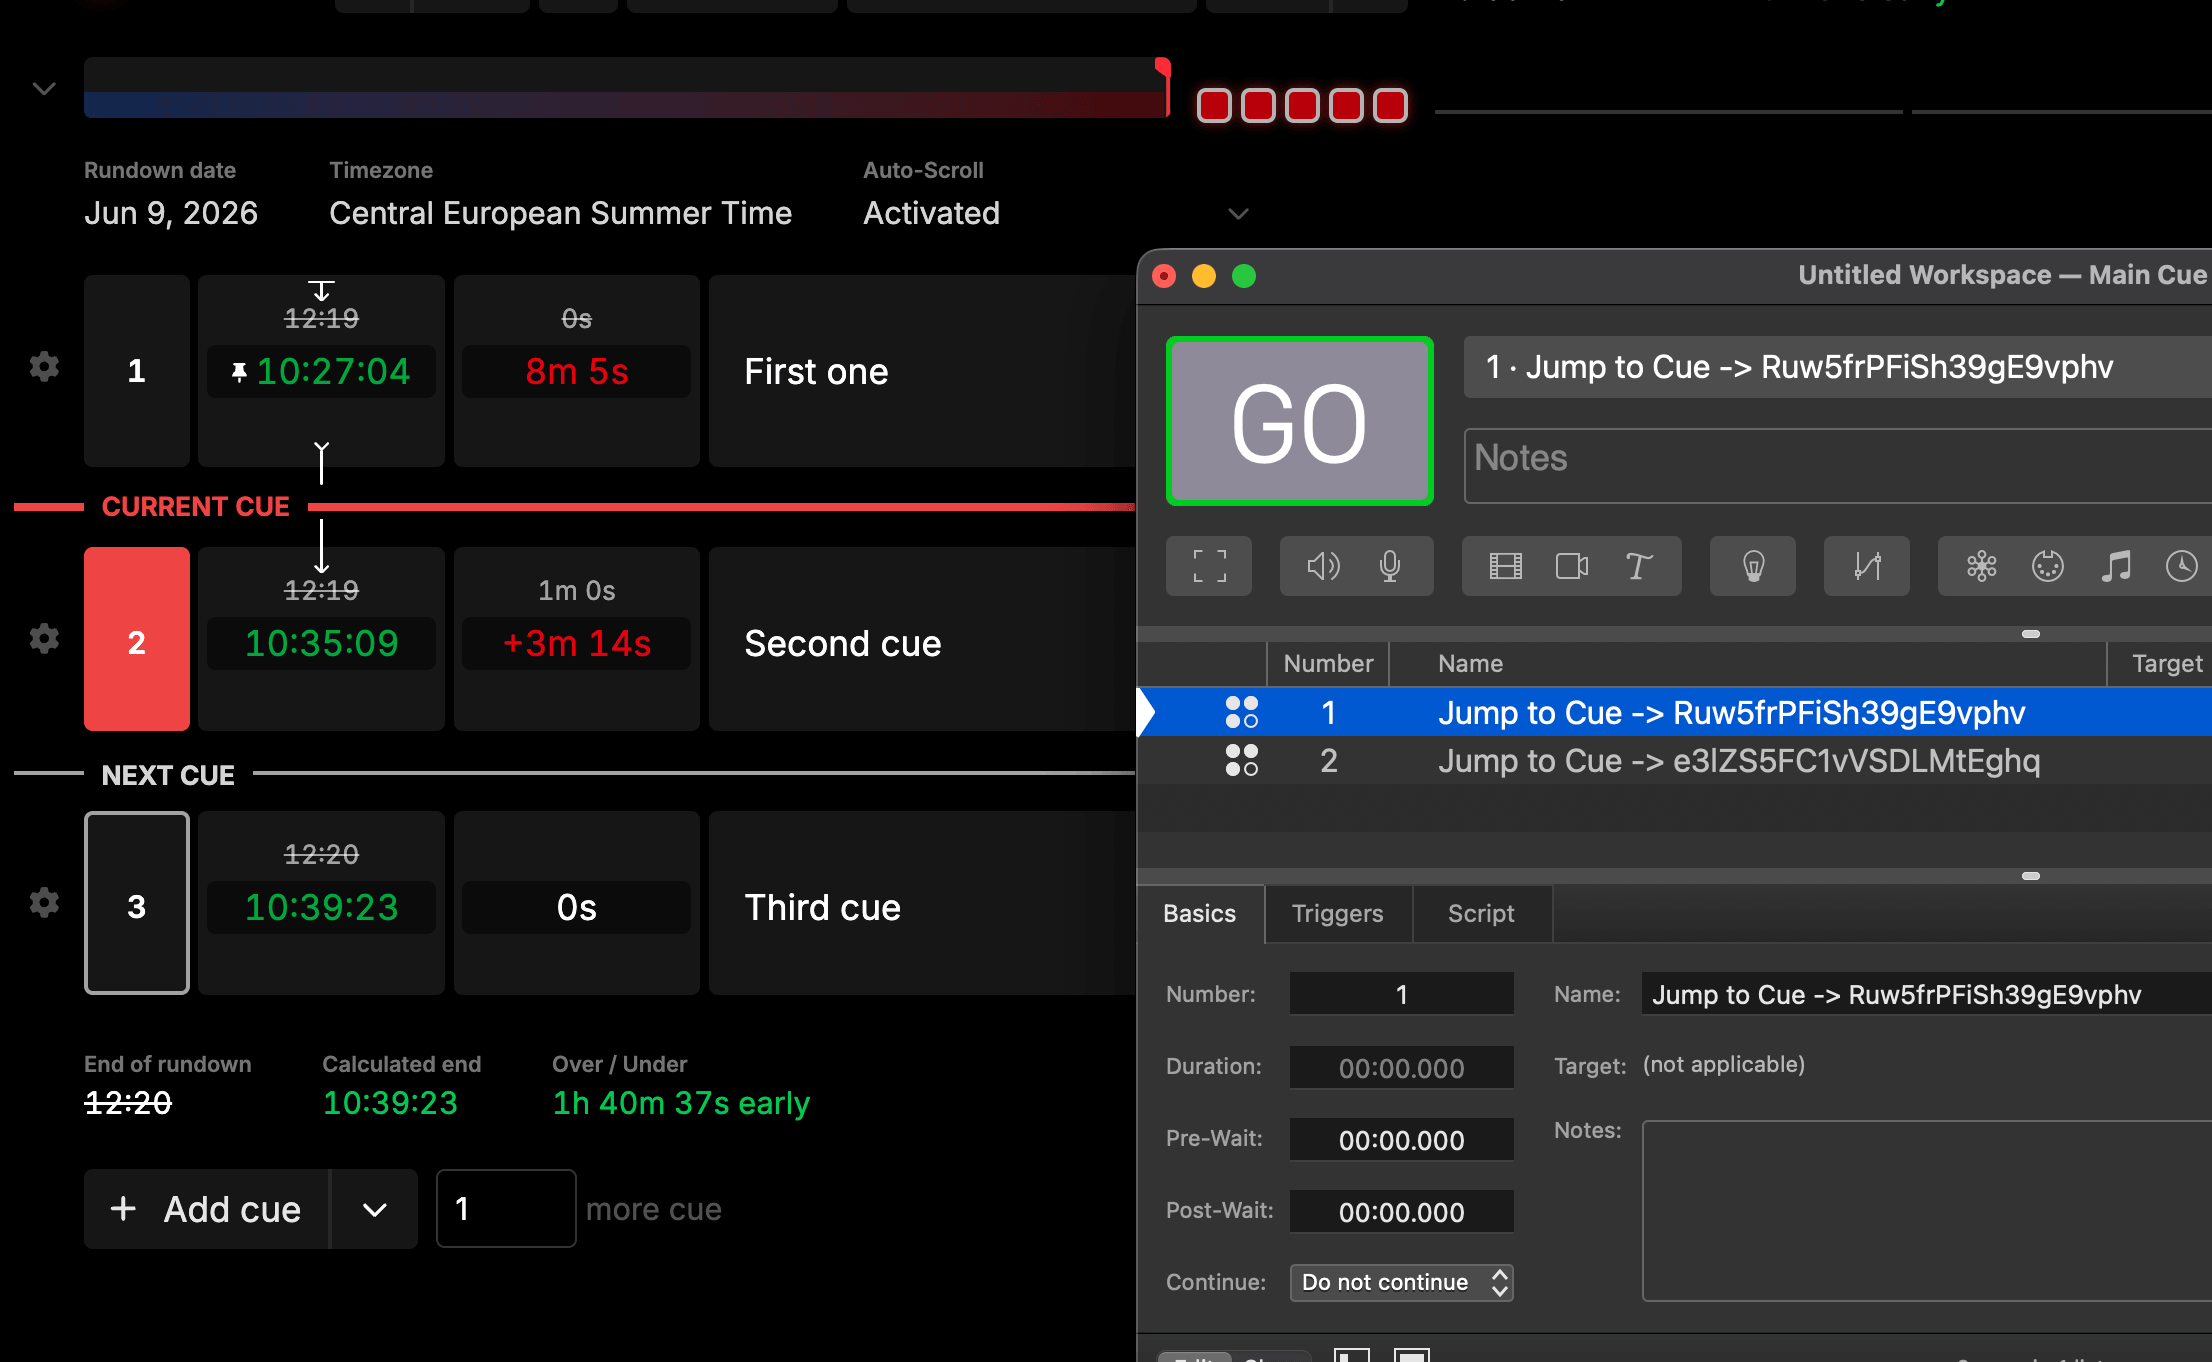The width and height of the screenshot is (2212, 1362).
Task: Click the Number column header
Action: [x=1328, y=663]
